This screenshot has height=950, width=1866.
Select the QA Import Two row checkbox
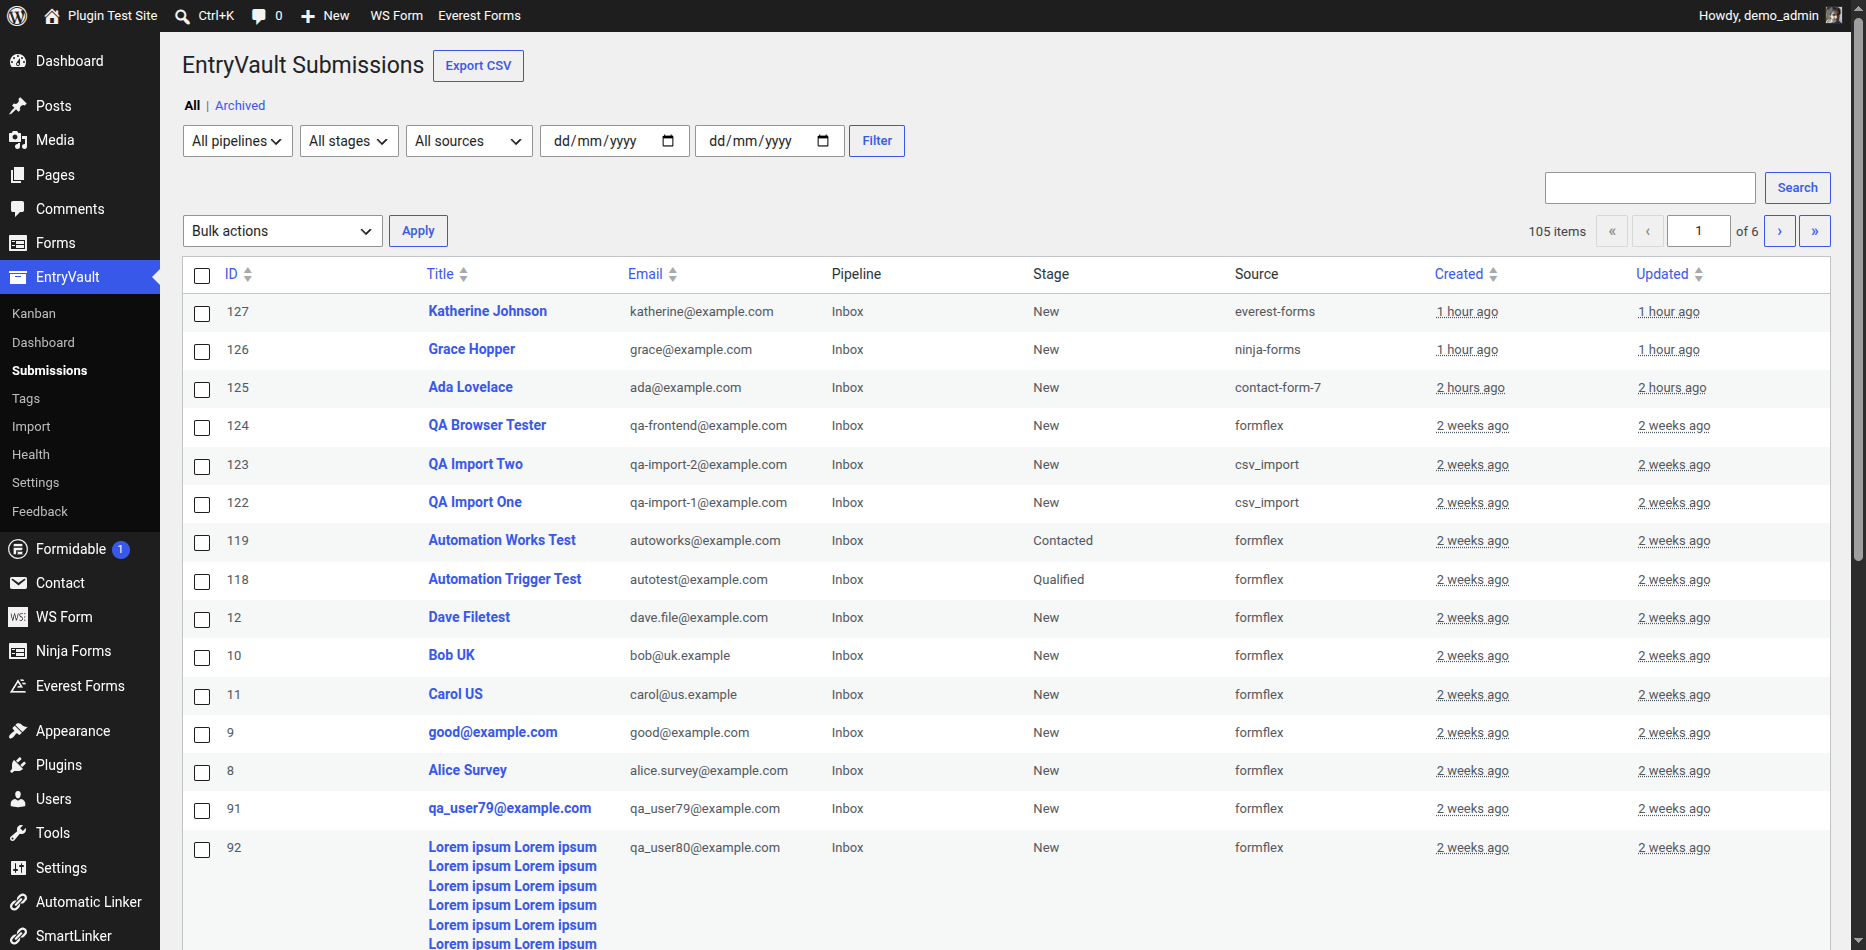[202, 467]
